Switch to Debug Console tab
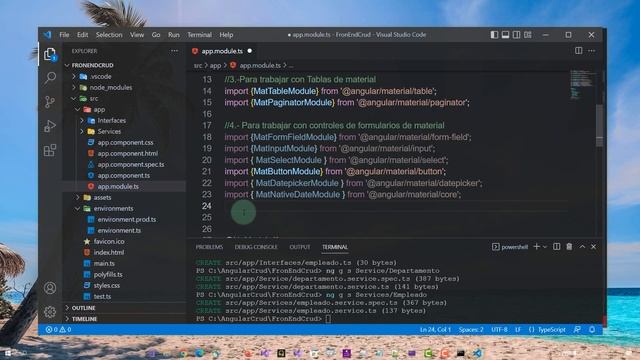Viewport: 640px width, 360px height. (256, 247)
